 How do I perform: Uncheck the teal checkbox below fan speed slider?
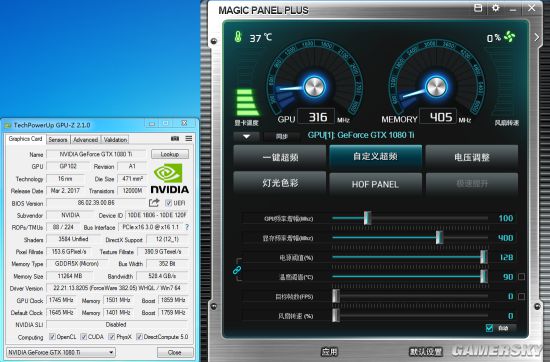click(x=489, y=328)
